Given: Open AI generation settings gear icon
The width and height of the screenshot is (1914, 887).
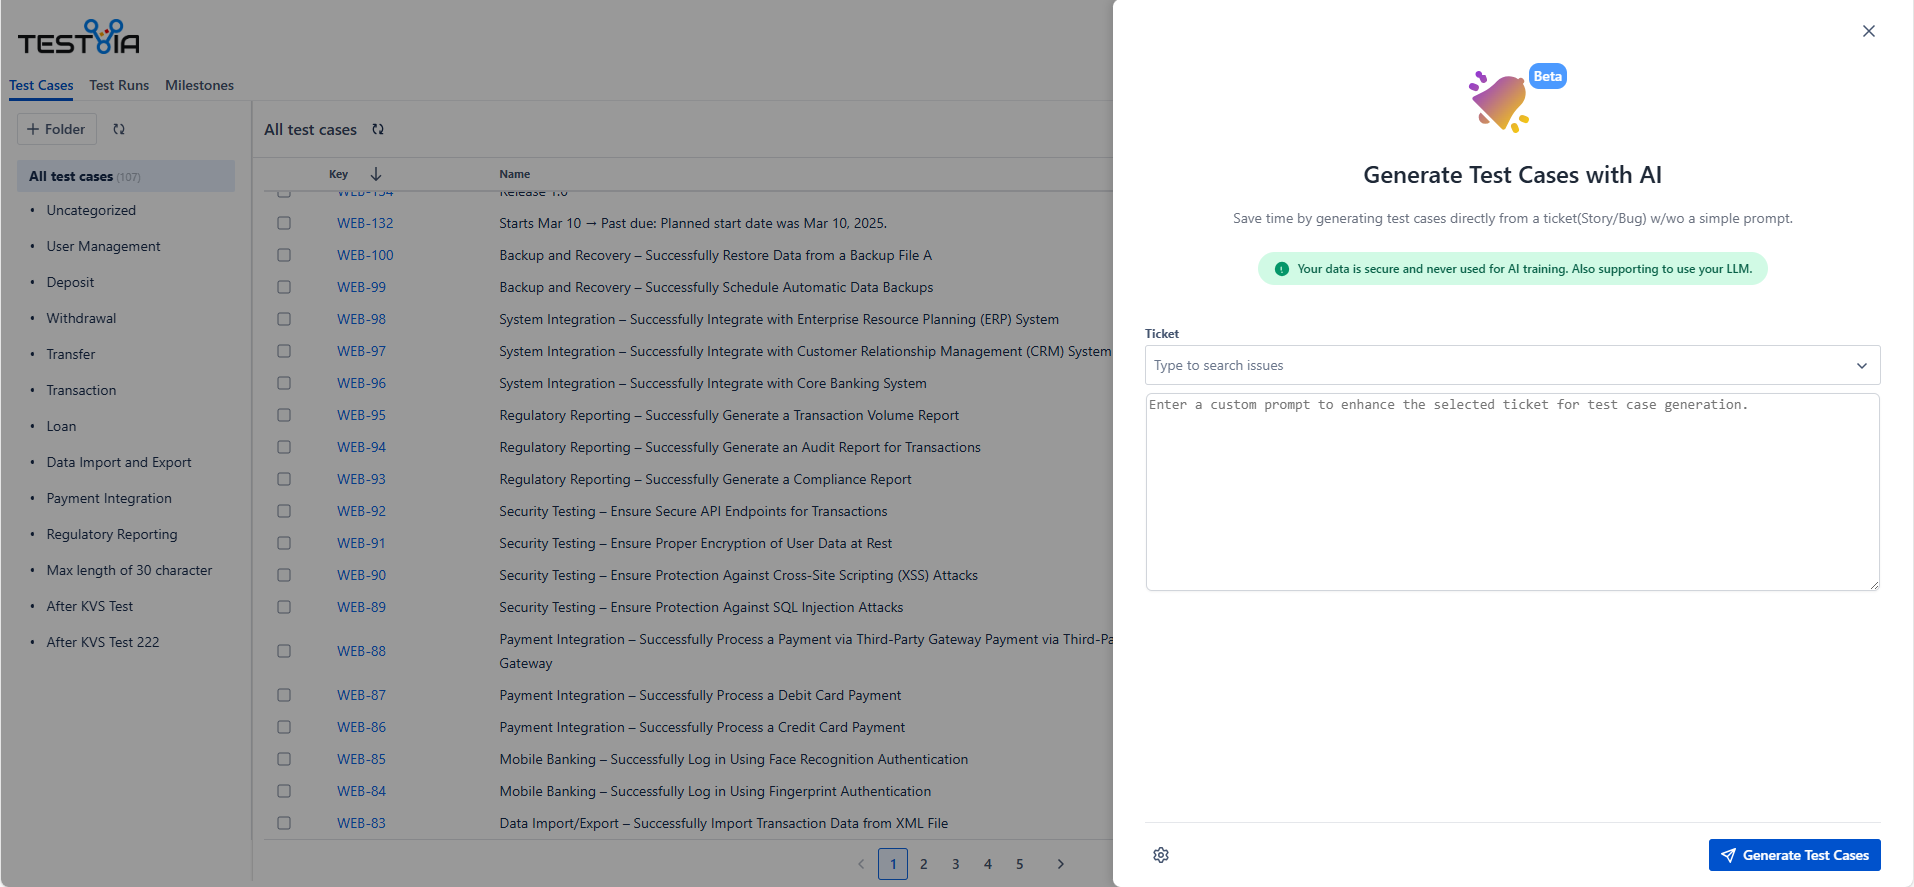Looking at the screenshot, I should point(1160,855).
